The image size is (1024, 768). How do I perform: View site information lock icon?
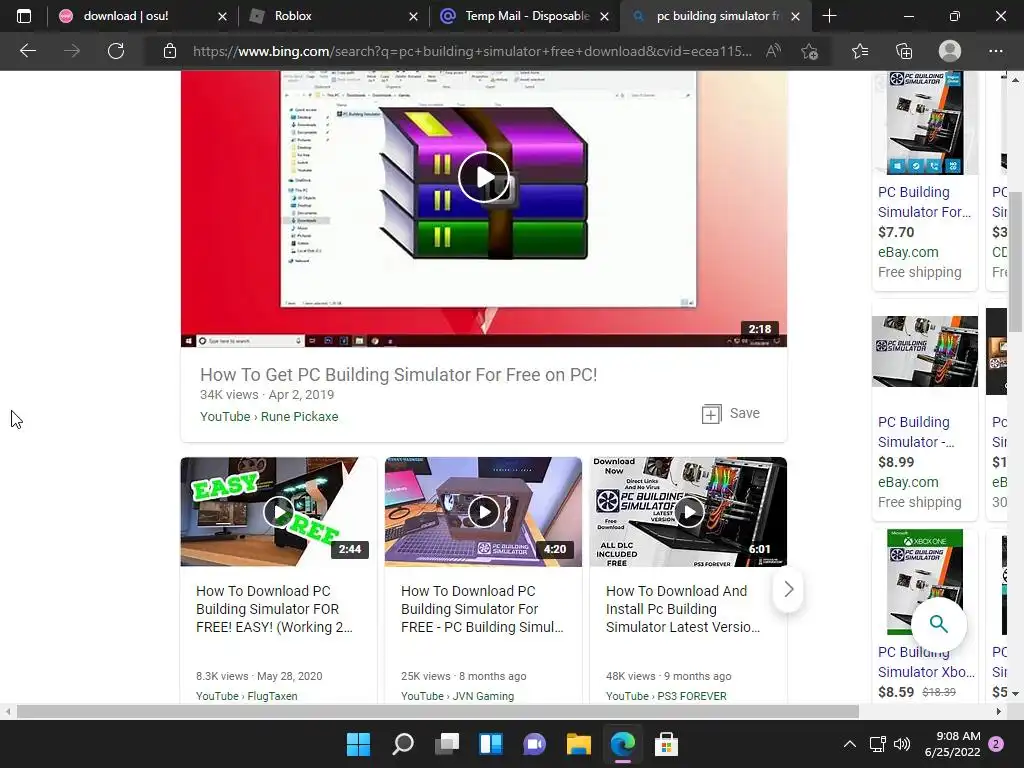click(170, 51)
